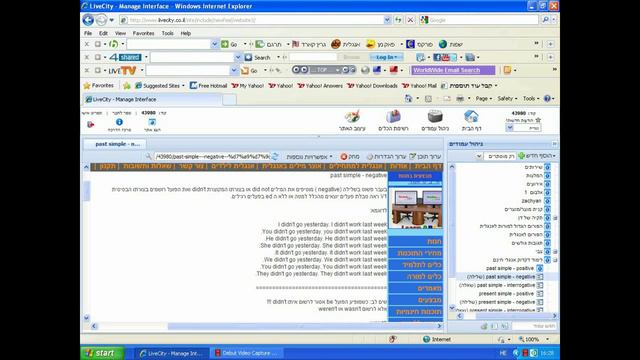This screenshot has width=640, height=360.
Task: Click the Yahoo! Mail favorites link
Action: 420,86
